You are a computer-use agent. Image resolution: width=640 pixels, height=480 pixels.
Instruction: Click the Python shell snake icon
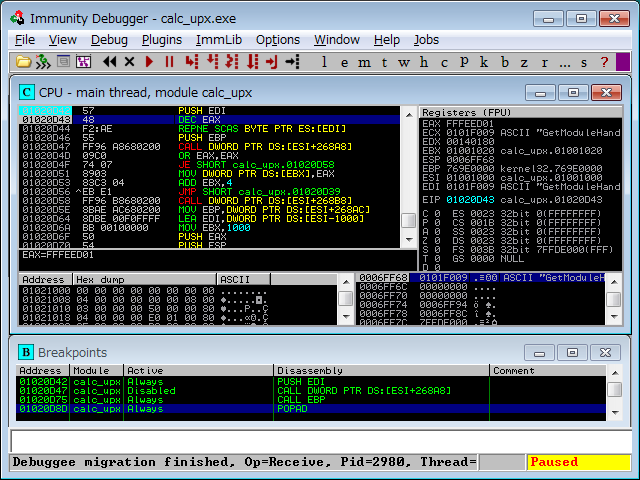43,62
